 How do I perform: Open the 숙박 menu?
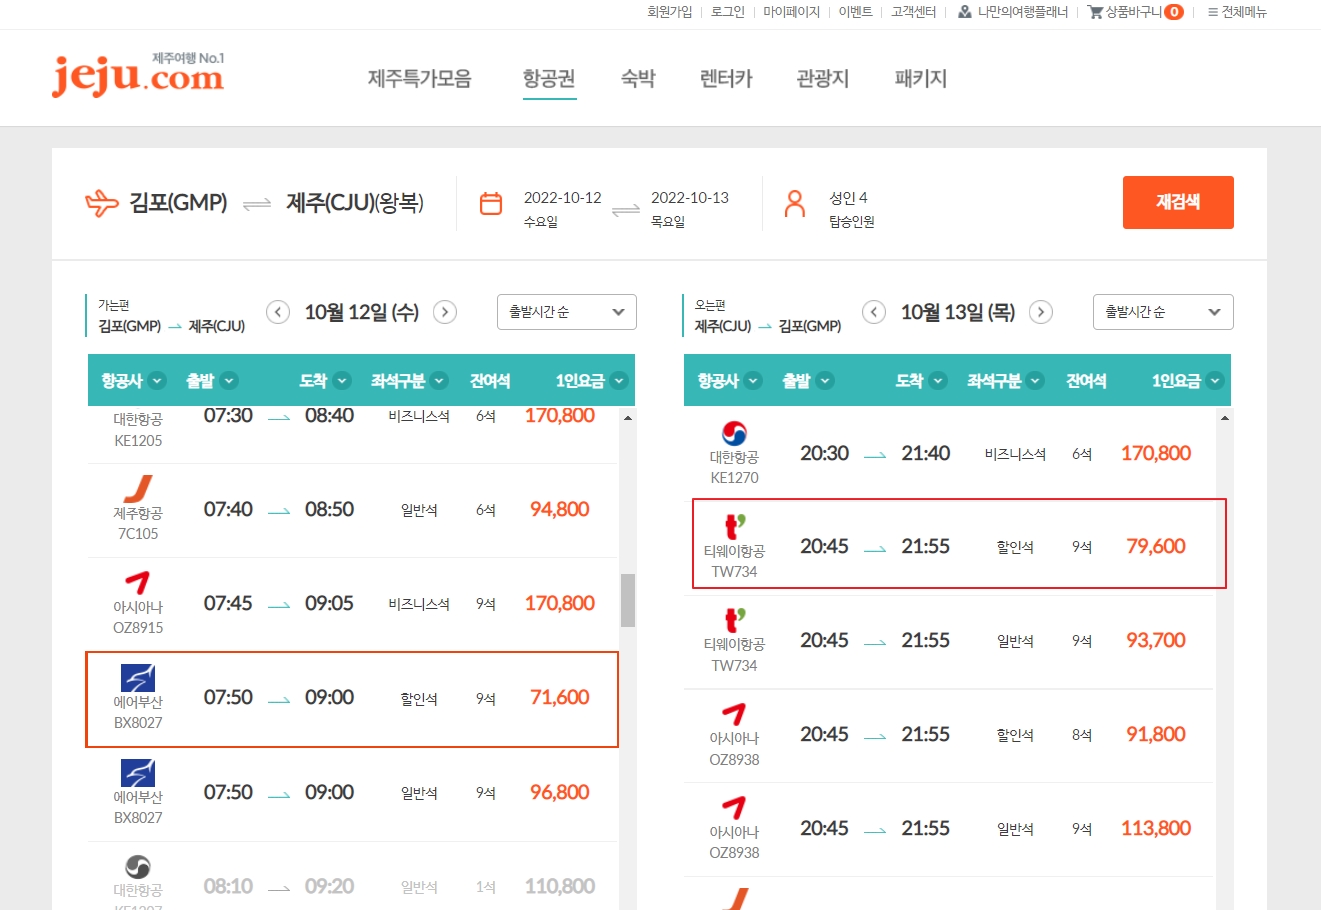[x=638, y=78]
